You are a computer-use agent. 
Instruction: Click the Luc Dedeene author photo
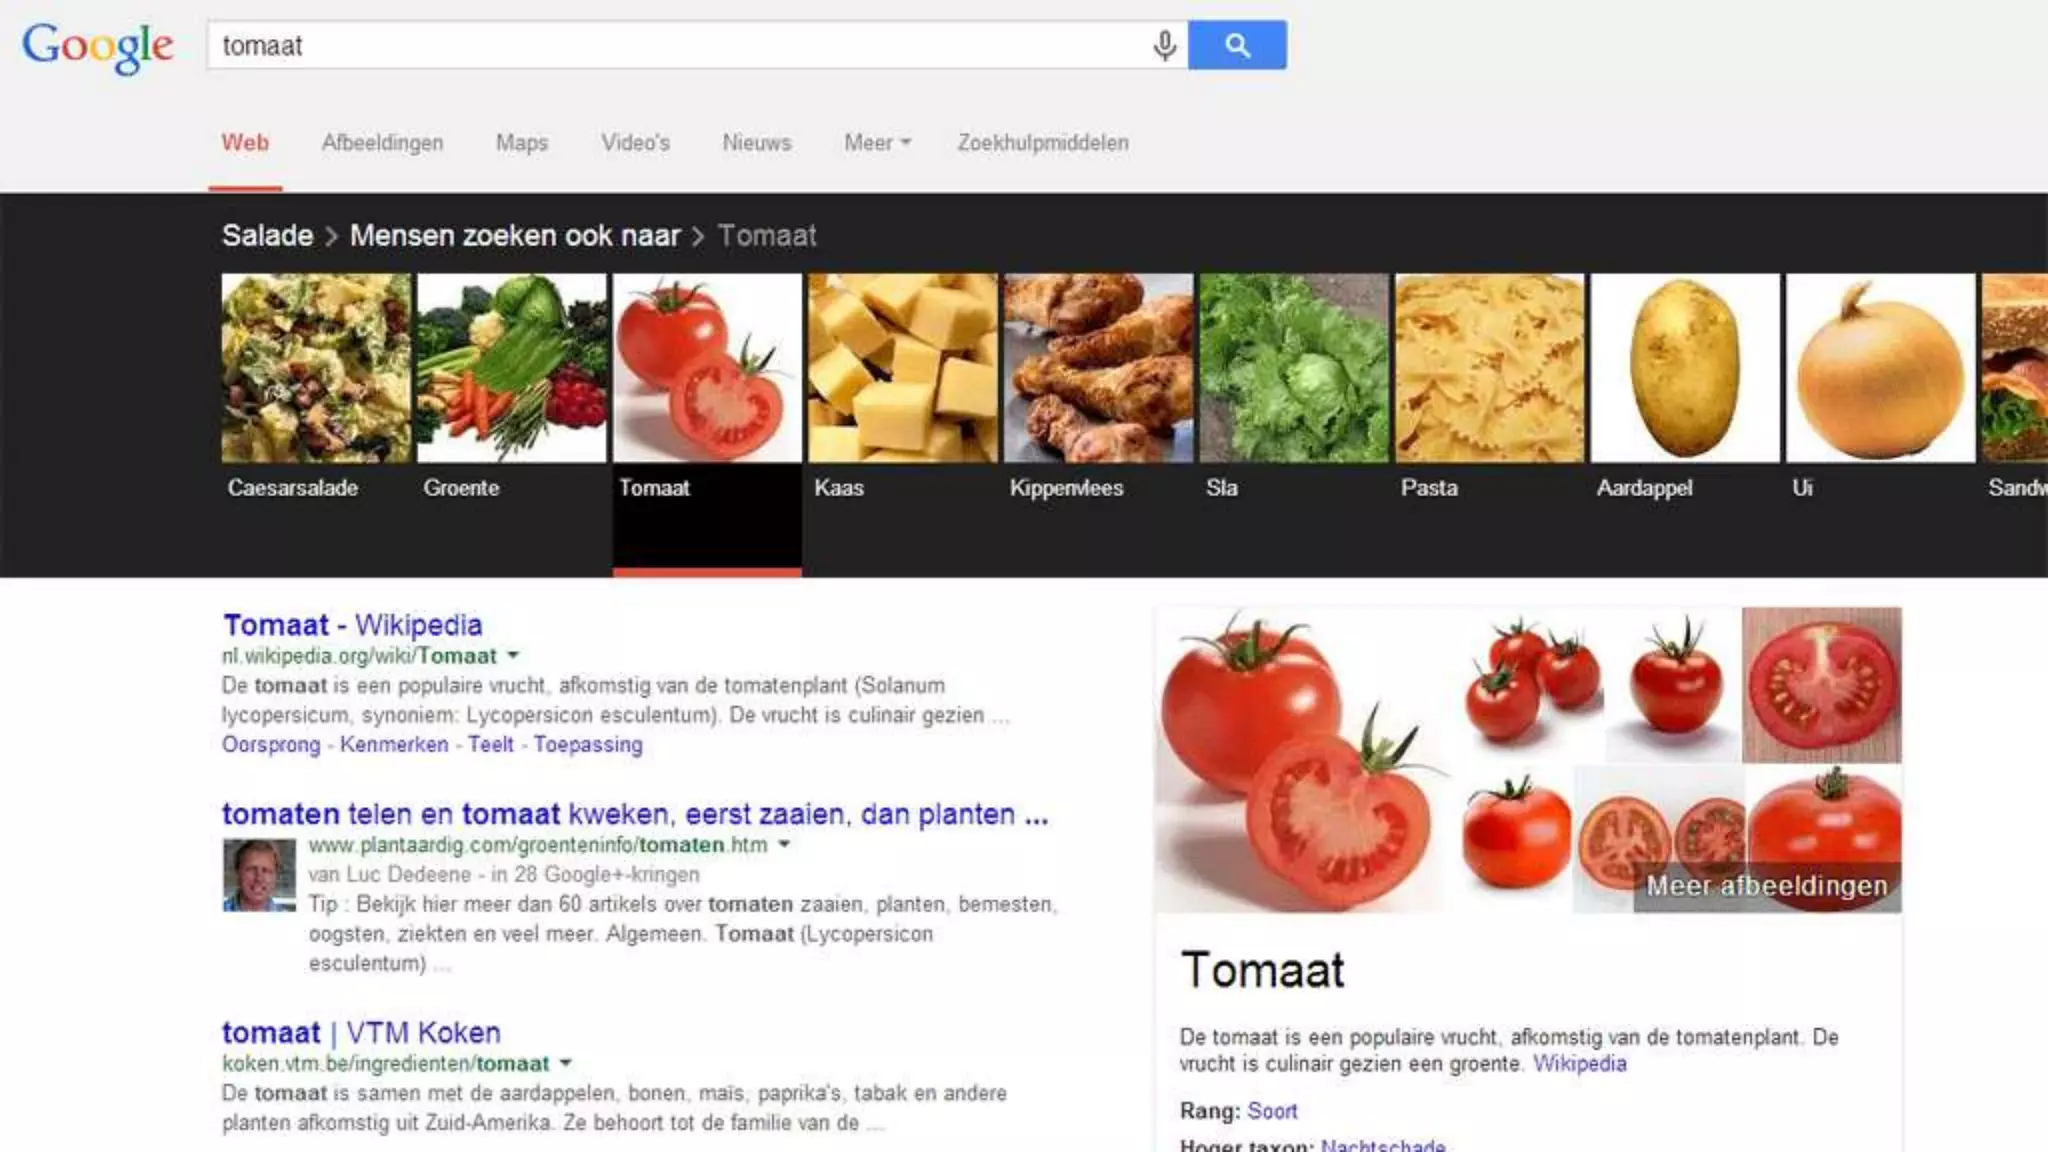(x=259, y=875)
